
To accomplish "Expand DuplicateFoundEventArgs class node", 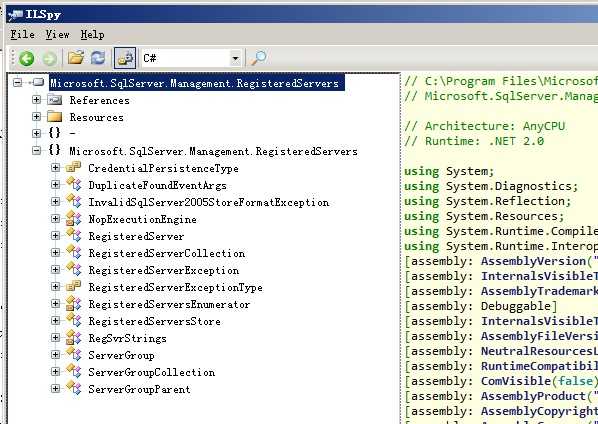I will pos(55,185).
